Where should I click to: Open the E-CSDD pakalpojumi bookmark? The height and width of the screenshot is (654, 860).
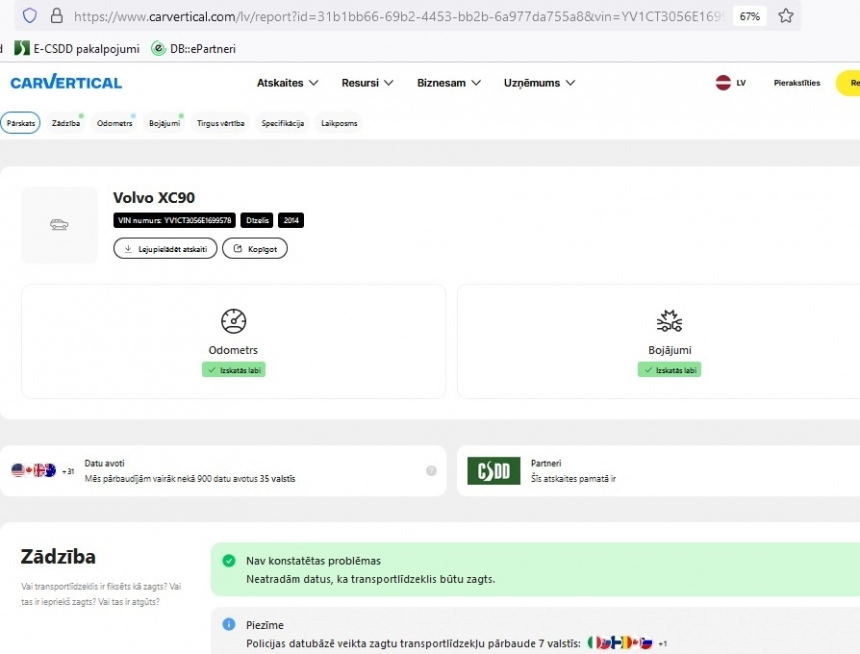point(77,49)
